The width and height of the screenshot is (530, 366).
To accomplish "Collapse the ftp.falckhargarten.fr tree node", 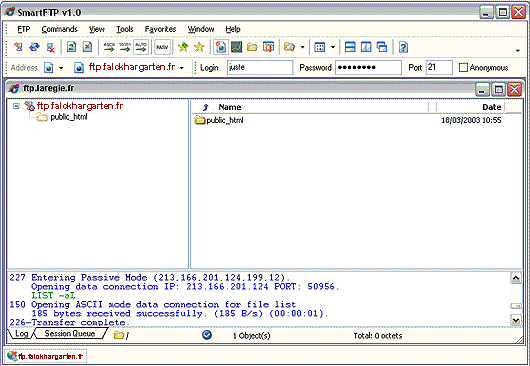I will click(x=16, y=106).
